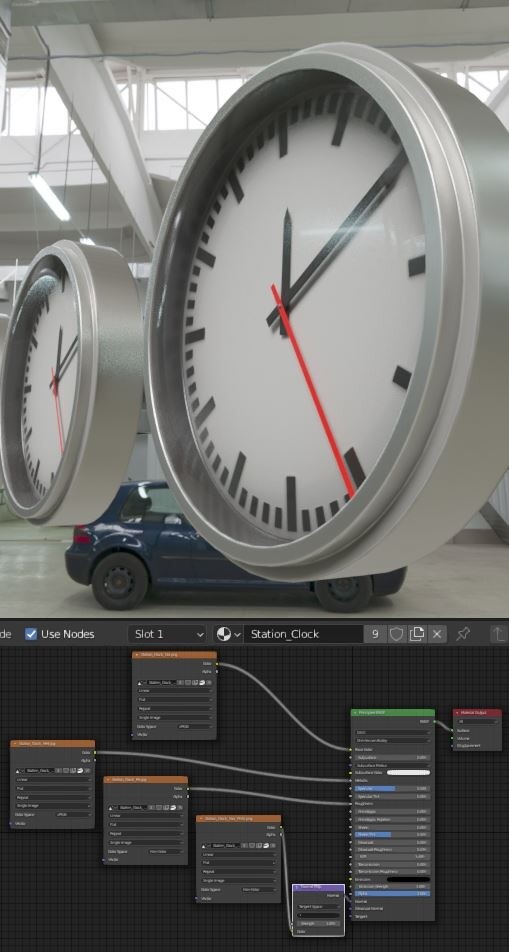509x952 pixels.
Task: Collapse the Normal Map node
Action: point(296,887)
